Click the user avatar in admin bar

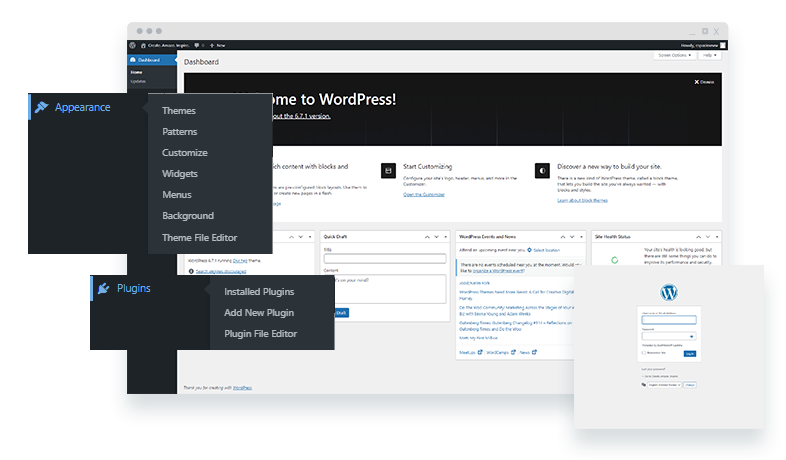(723, 45)
